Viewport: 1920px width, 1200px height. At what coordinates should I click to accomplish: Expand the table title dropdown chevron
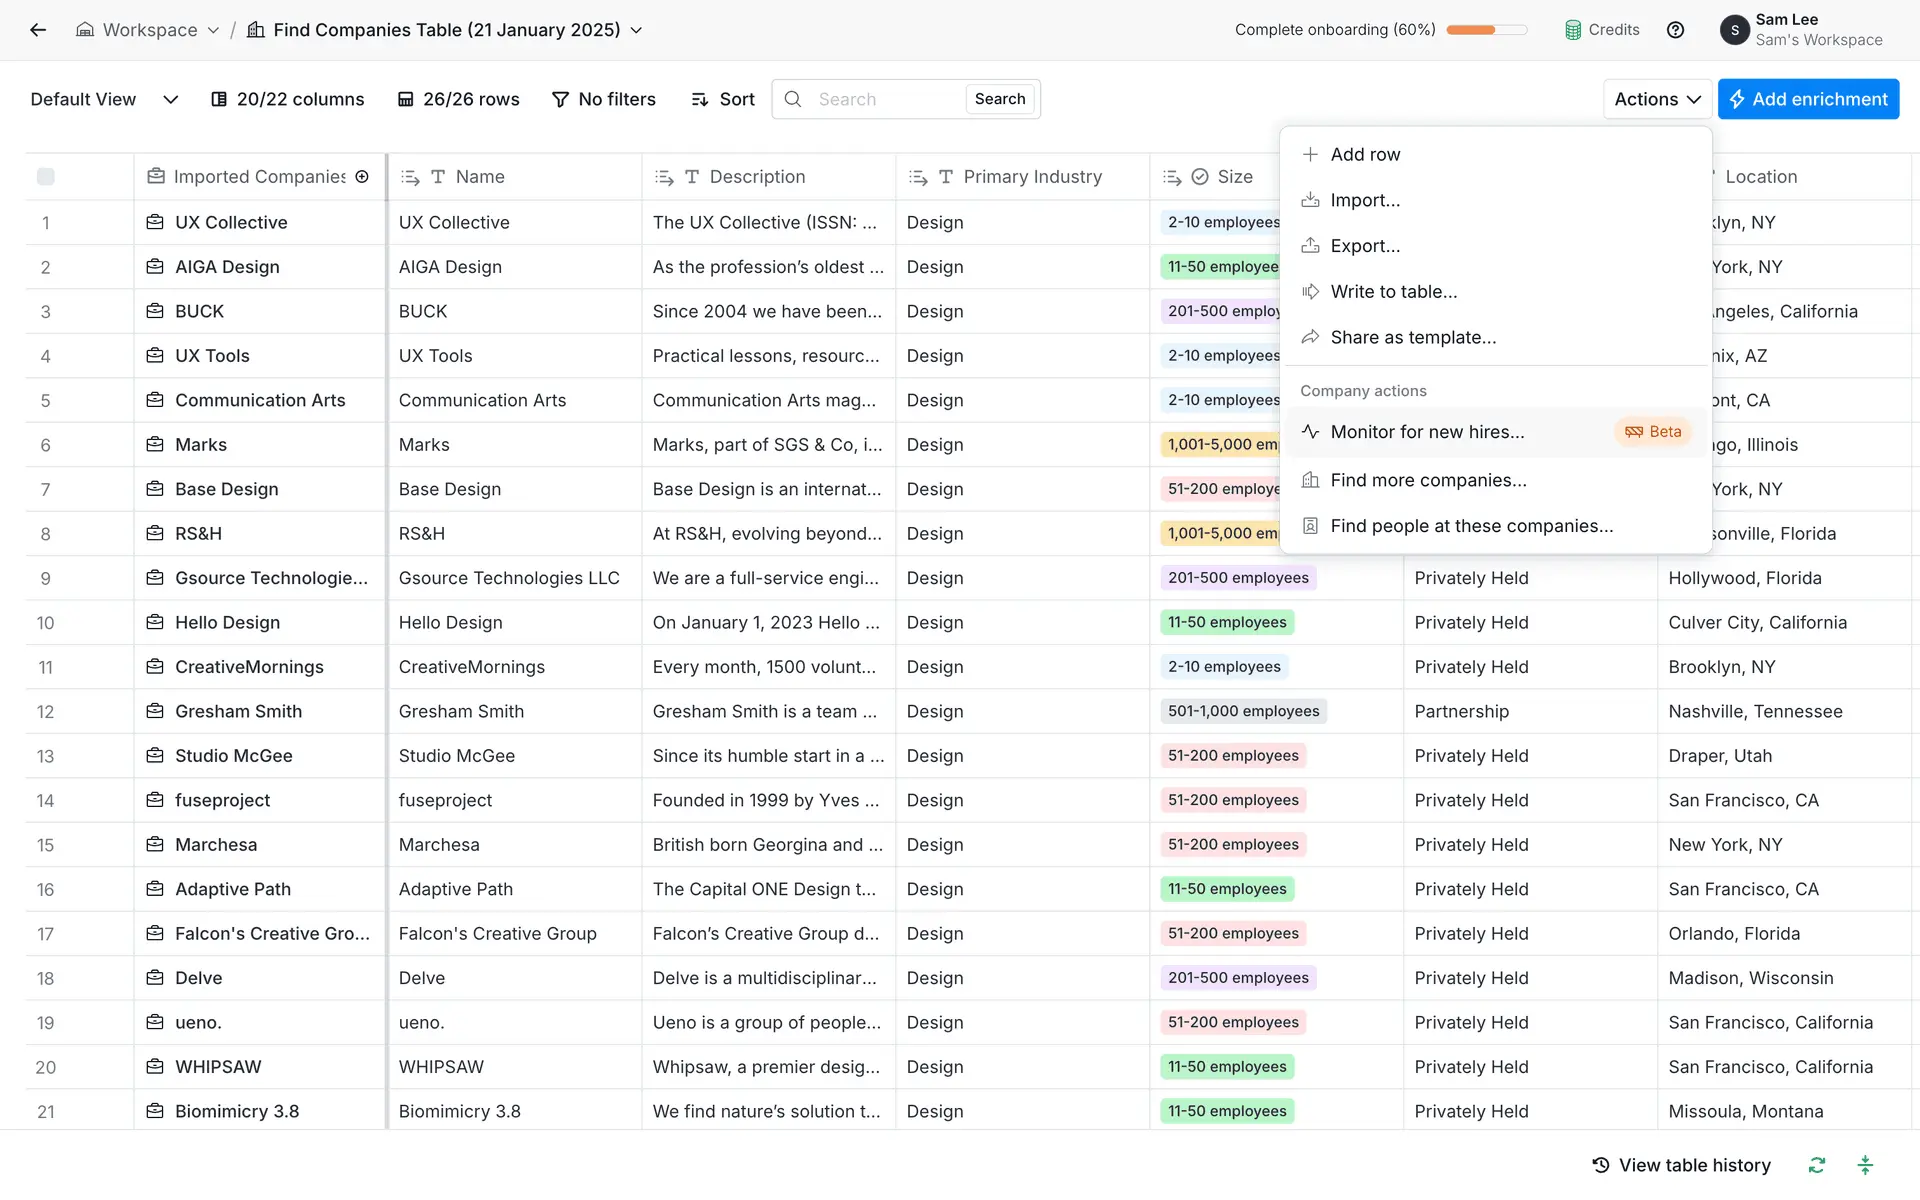point(637,30)
